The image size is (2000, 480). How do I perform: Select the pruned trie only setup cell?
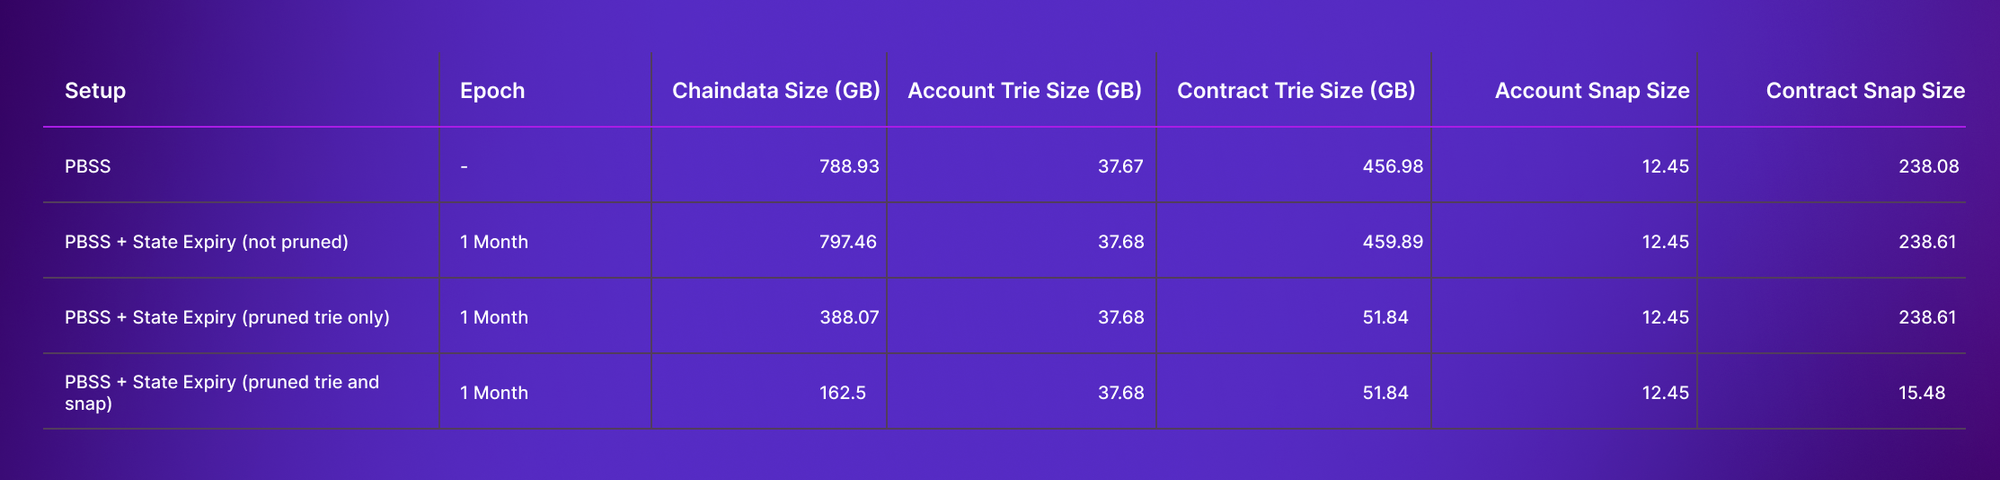point(227,317)
